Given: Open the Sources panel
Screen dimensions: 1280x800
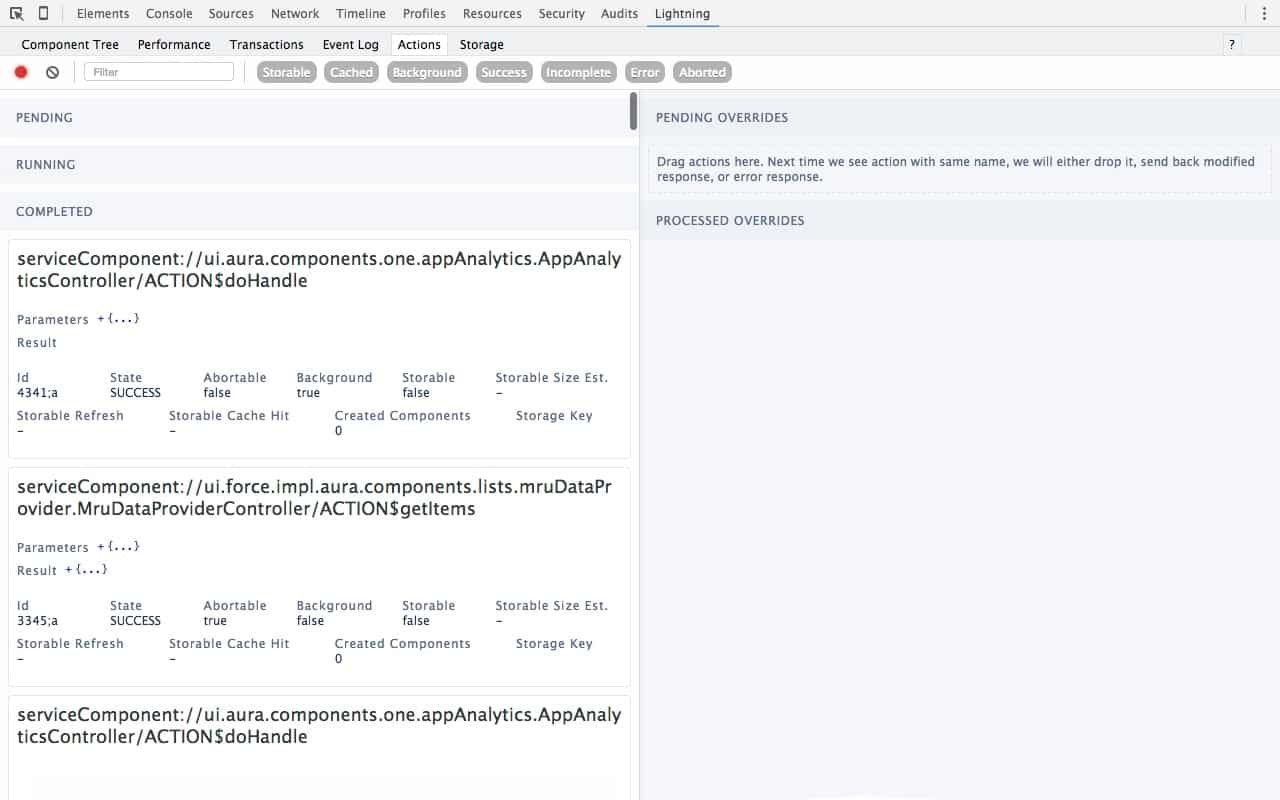Looking at the screenshot, I should [x=232, y=14].
